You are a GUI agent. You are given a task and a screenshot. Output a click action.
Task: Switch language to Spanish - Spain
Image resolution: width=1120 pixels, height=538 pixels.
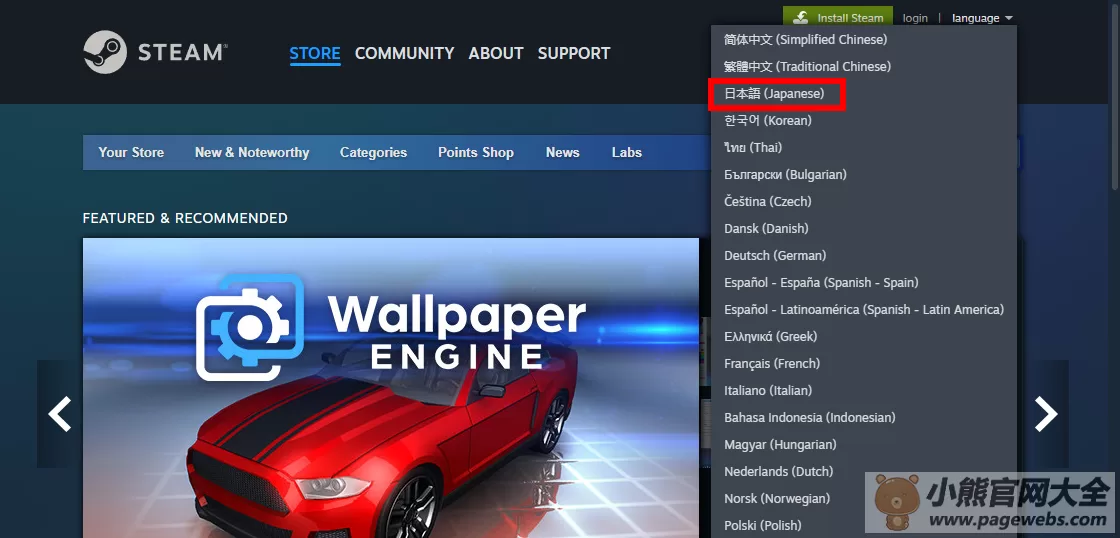(x=864, y=282)
